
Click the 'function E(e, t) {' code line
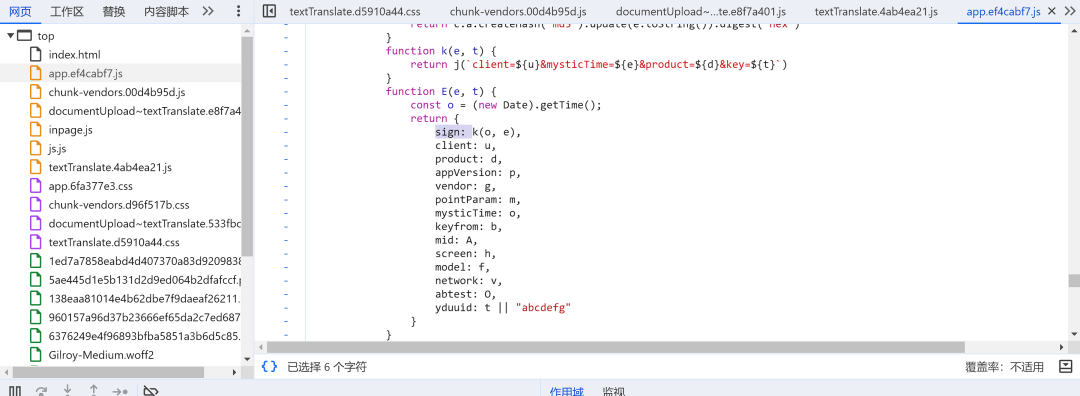(x=440, y=91)
